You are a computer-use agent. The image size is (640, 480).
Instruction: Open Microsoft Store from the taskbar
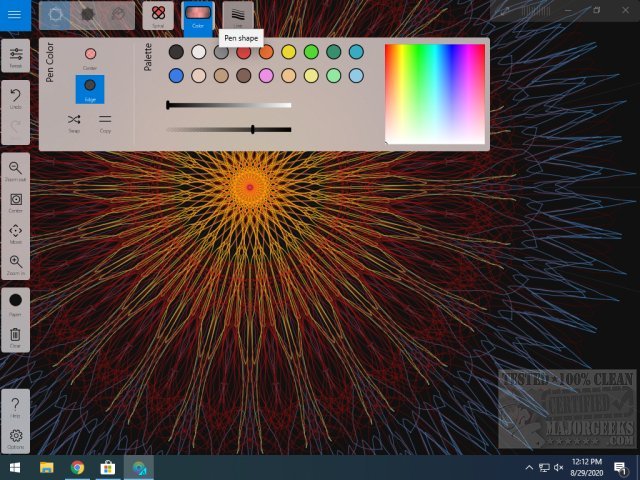[108, 468]
